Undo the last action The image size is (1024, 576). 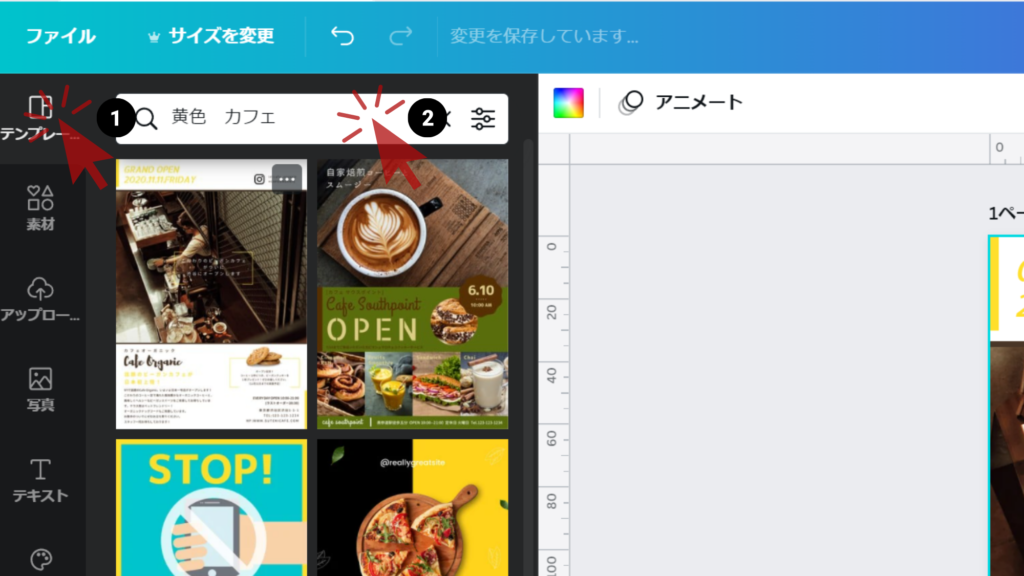click(342, 36)
